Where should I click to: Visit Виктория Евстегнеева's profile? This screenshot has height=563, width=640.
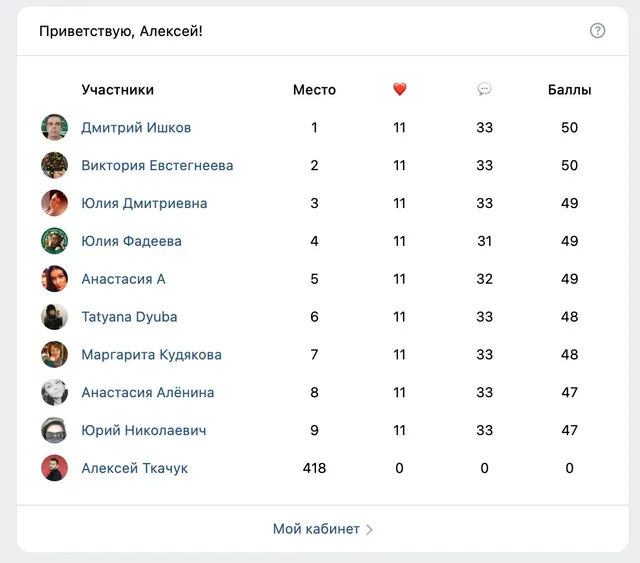tap(157, 165)
